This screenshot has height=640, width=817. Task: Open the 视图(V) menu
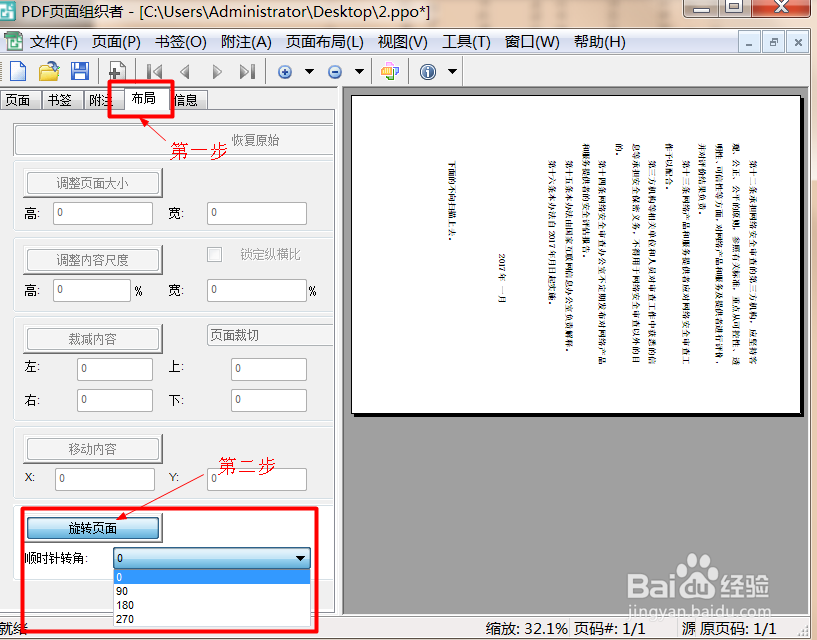click(402, 42)
